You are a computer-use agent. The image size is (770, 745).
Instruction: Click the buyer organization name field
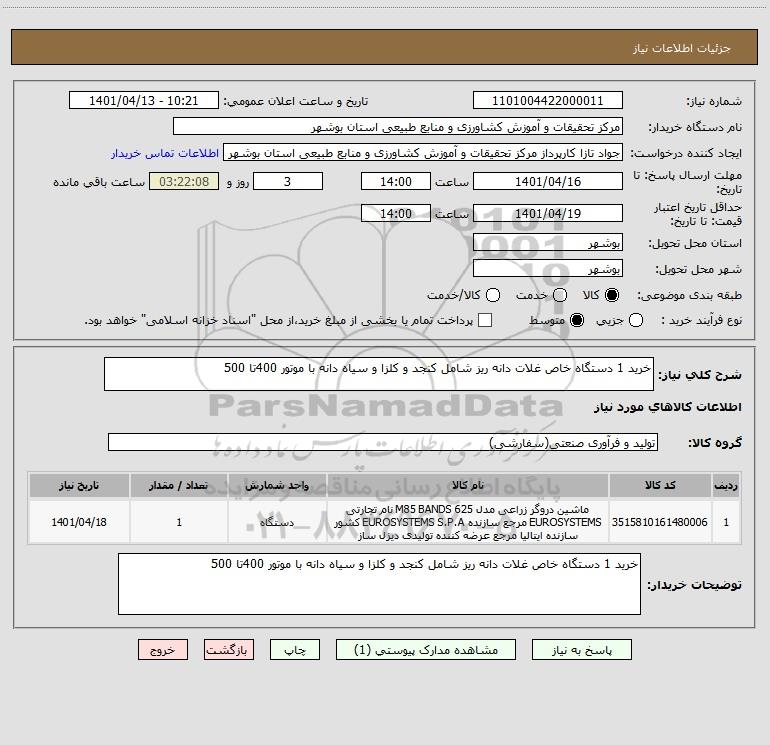(x=398, y=127)
